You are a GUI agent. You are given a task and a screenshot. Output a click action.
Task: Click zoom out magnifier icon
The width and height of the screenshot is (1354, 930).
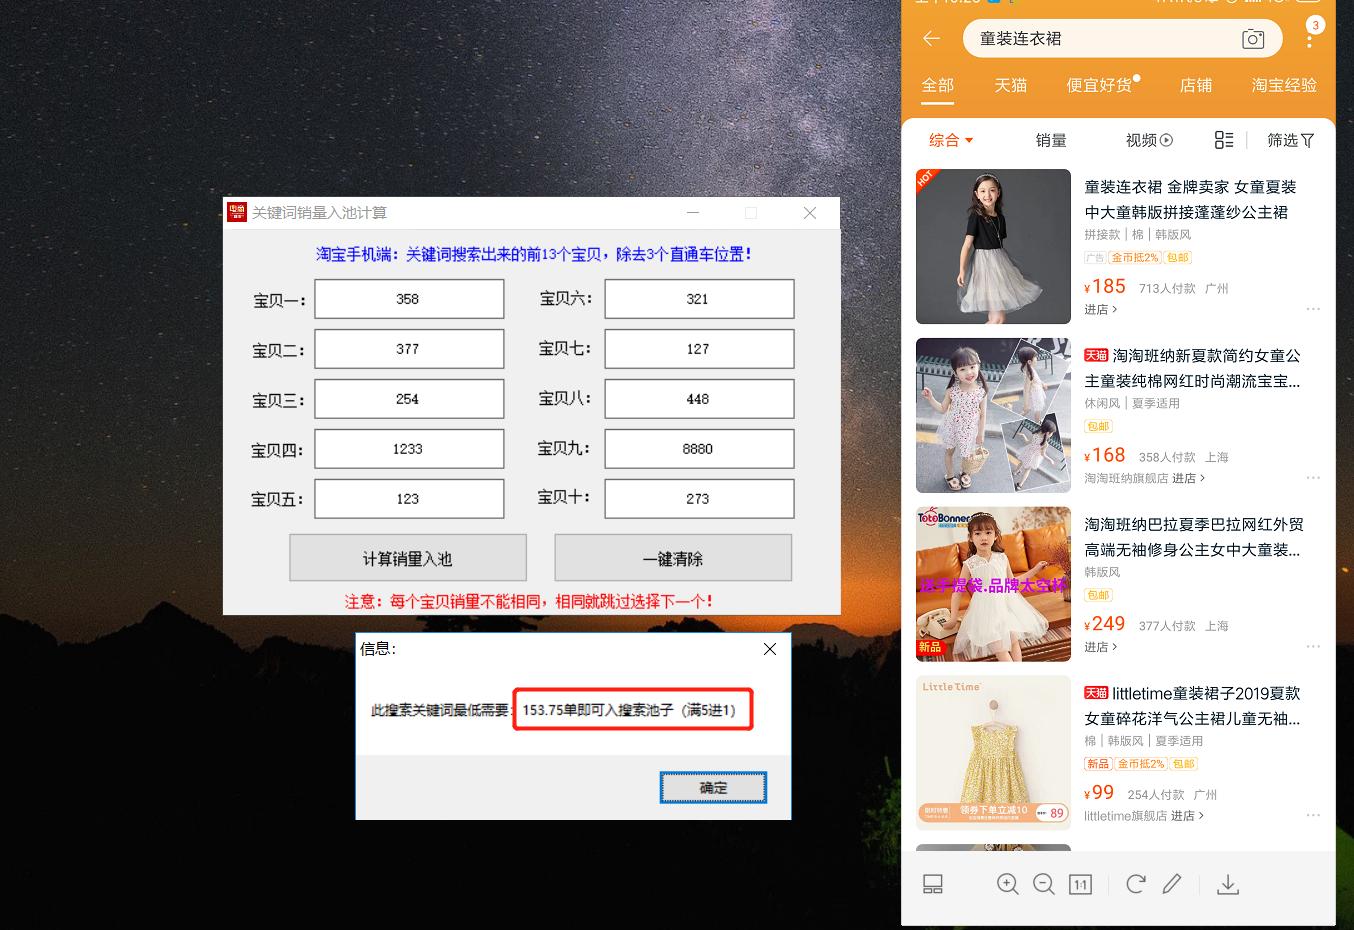tap(1044, 884)
